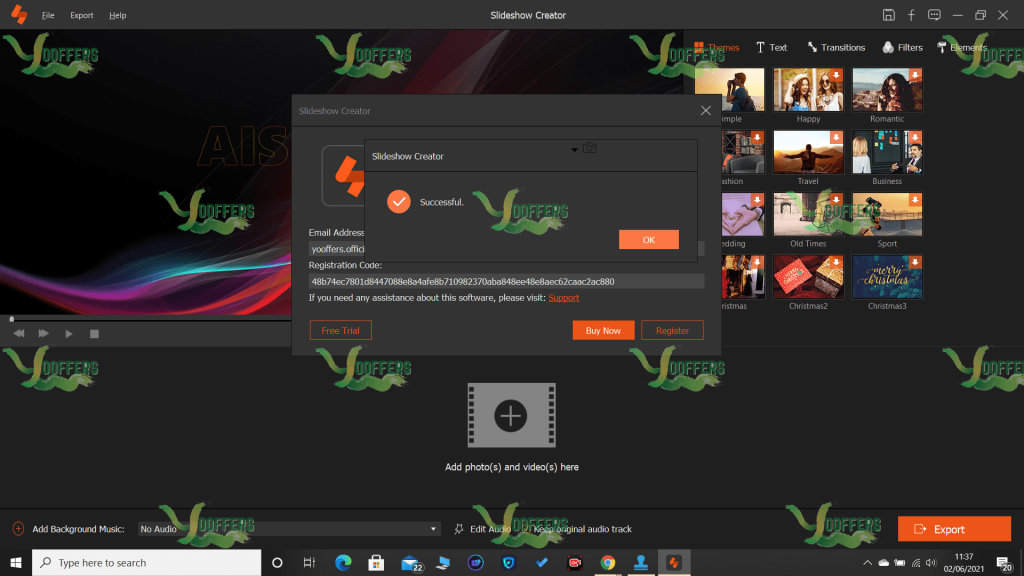Download the Christmas3 theme via its arrow badge
The width and height of the screenshot is (1024, 576).
point(915,262)
